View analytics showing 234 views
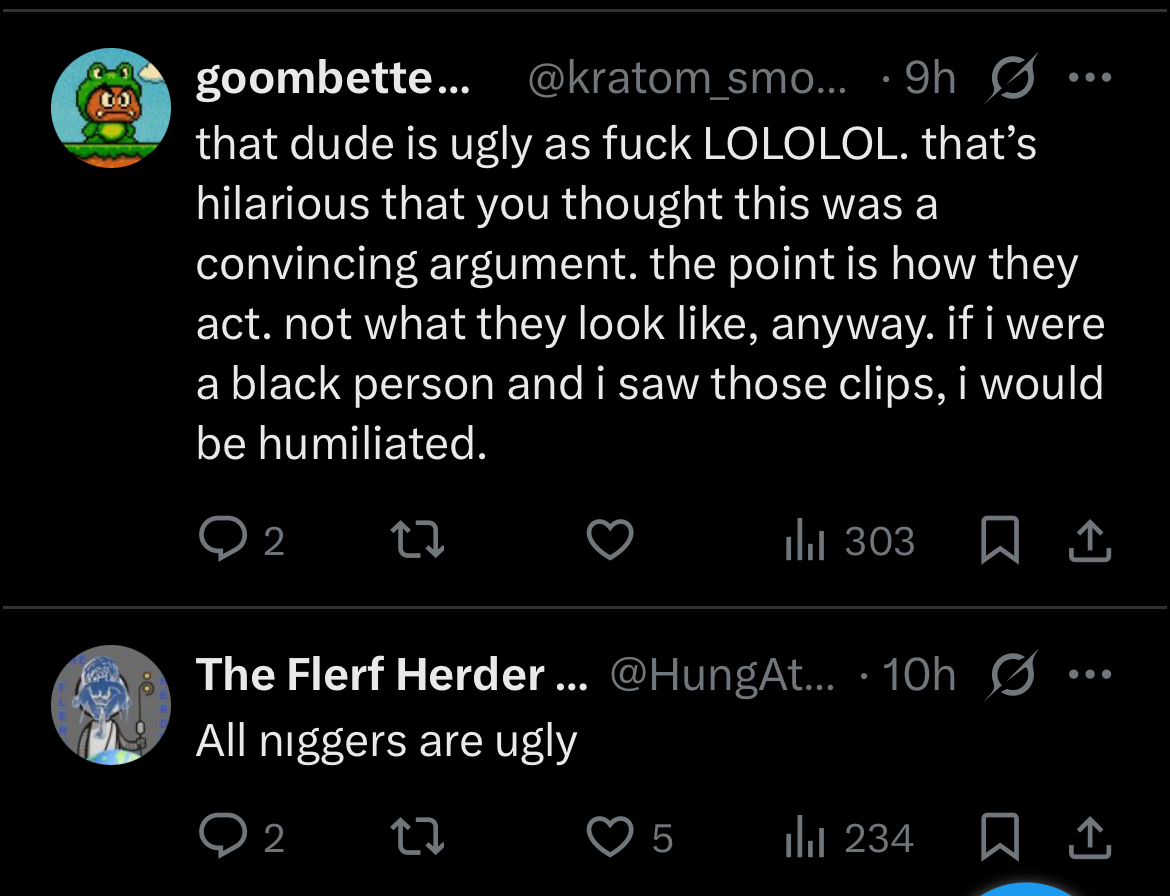This screenshot has height=896, width=1170. (850, 838)
